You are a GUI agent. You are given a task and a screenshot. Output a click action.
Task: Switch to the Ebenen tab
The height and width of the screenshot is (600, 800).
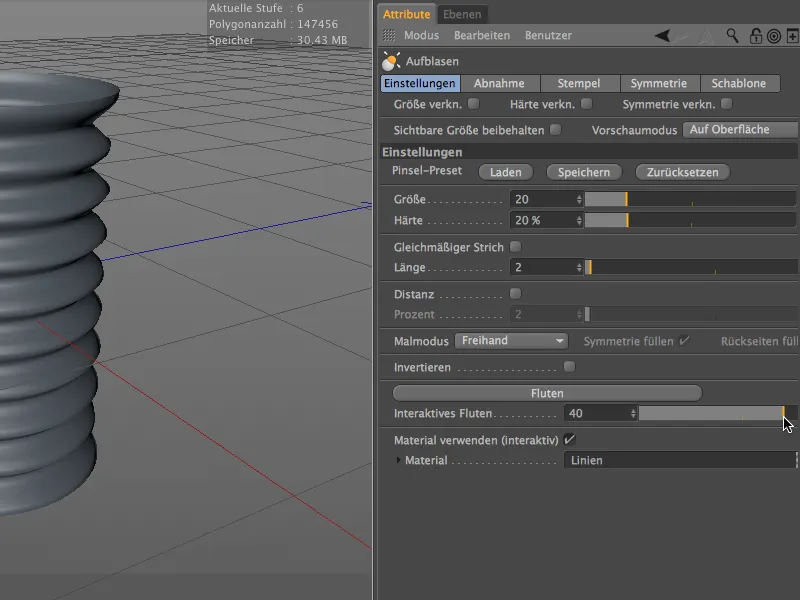tap(462, 14)
